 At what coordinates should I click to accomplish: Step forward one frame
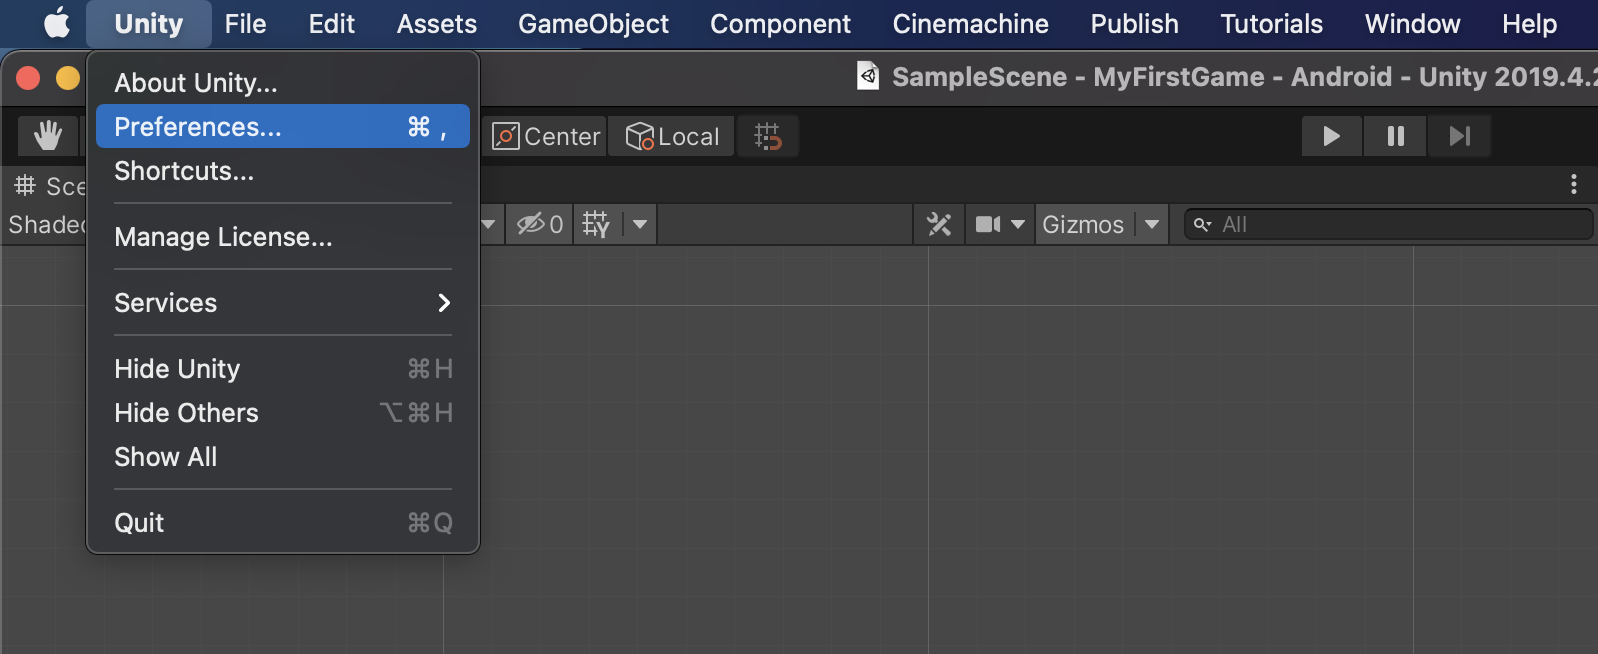point(1459,136)
